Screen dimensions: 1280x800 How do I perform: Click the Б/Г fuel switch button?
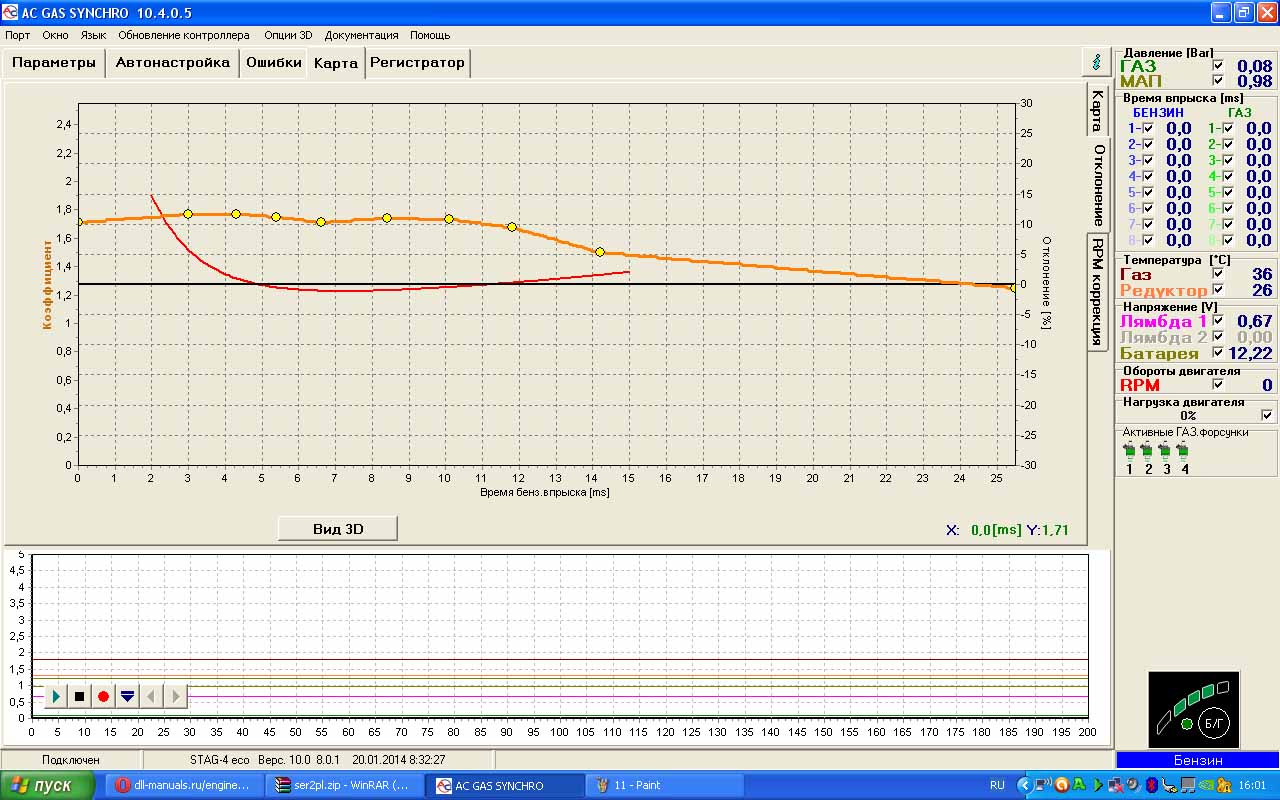(1212, 722)
